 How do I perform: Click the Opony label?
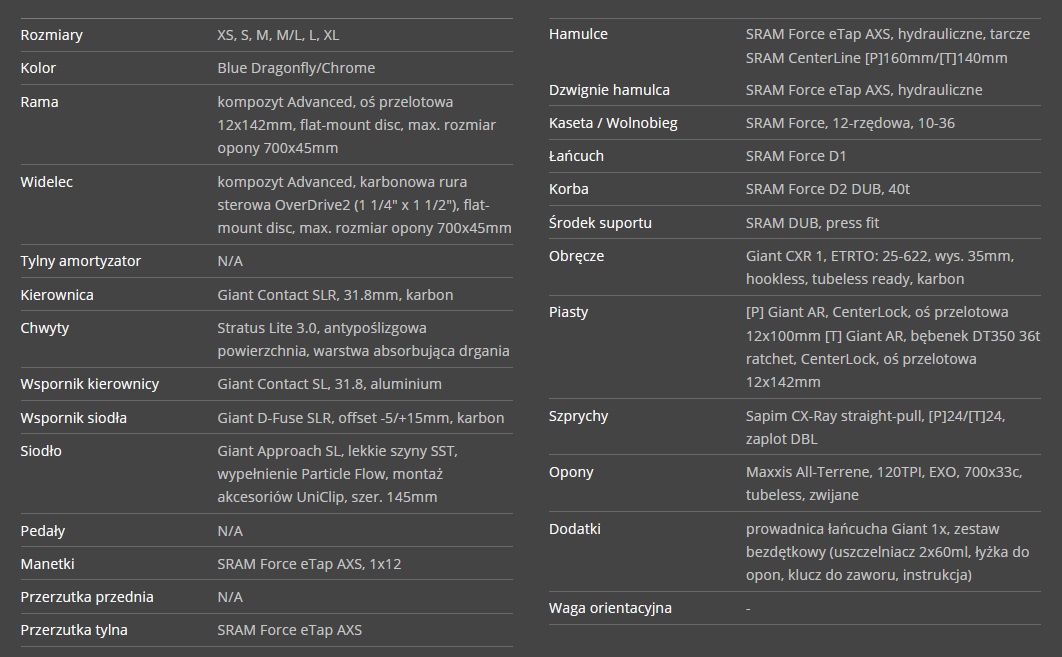[x=571, y=472]
